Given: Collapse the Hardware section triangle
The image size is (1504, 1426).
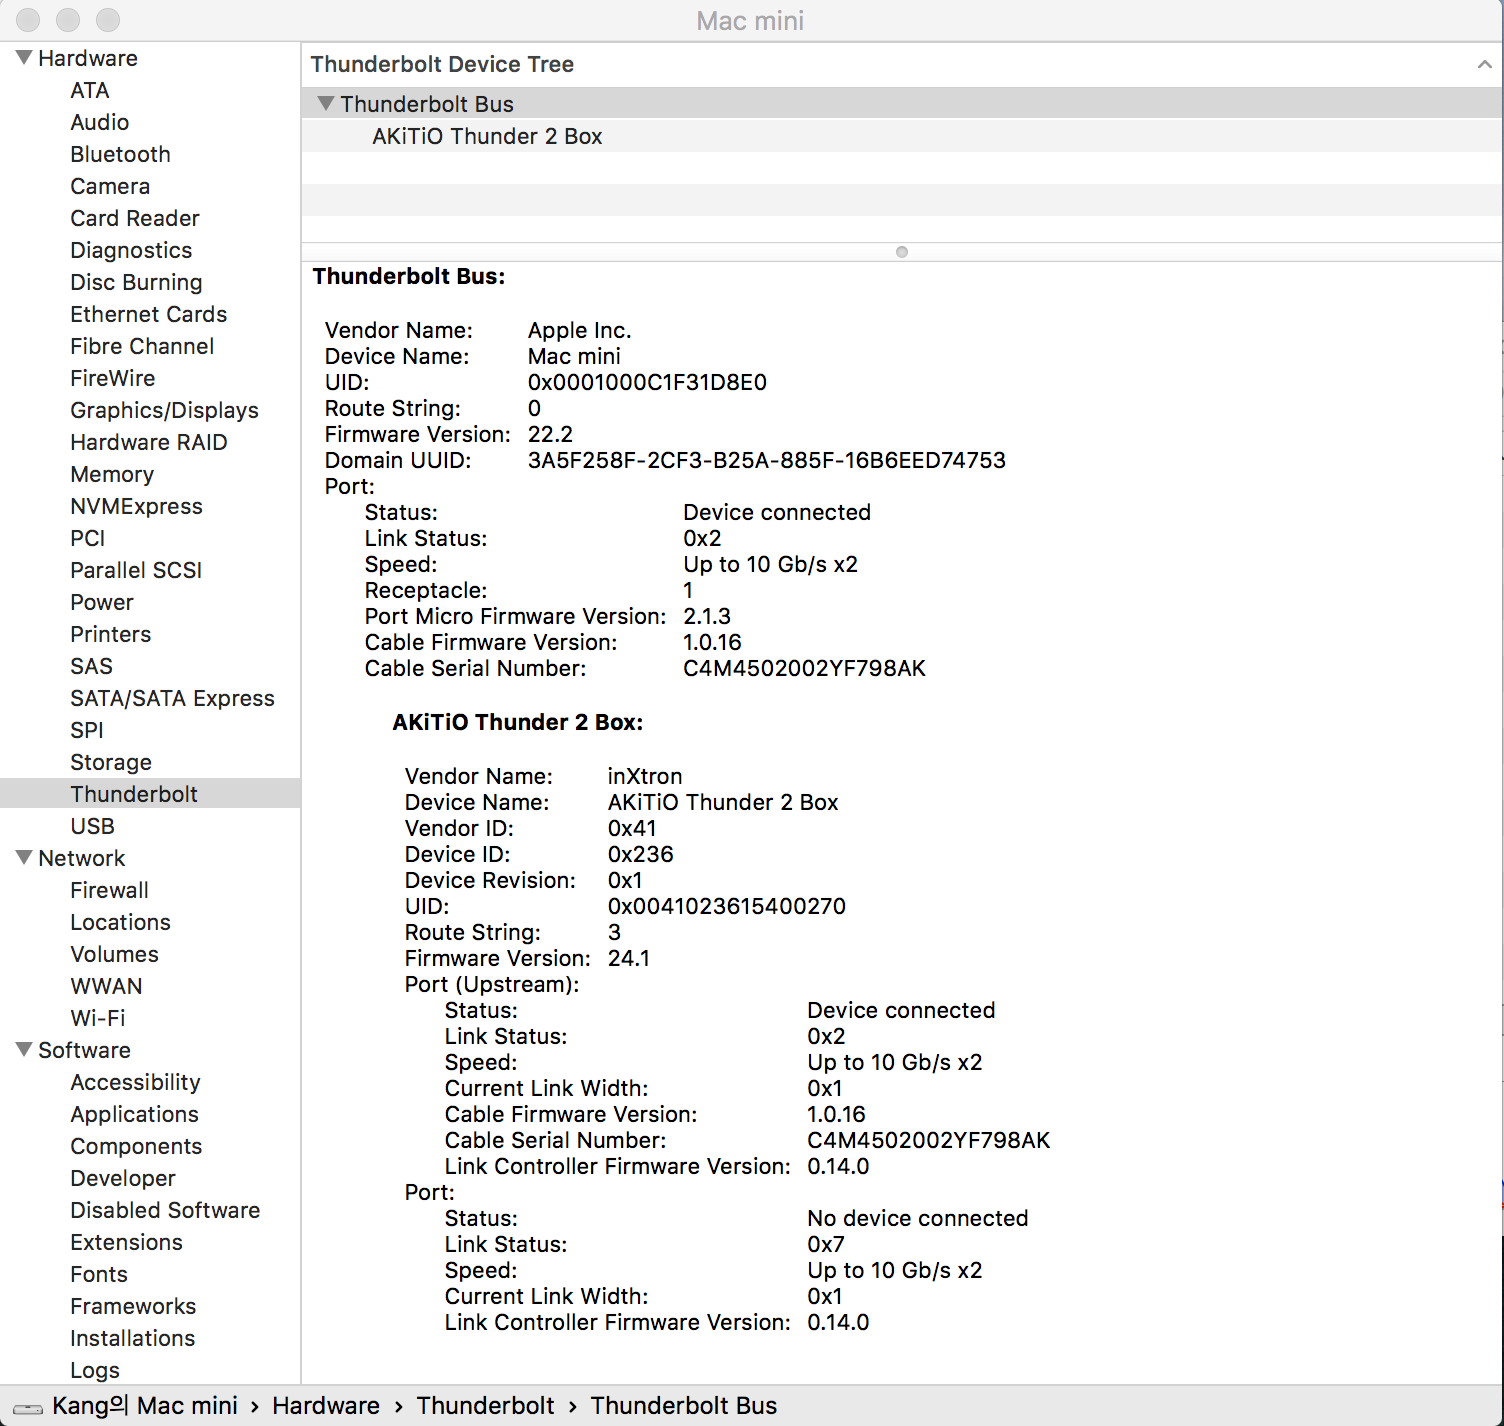Looking at the screenshot, I should pos(24,58).
